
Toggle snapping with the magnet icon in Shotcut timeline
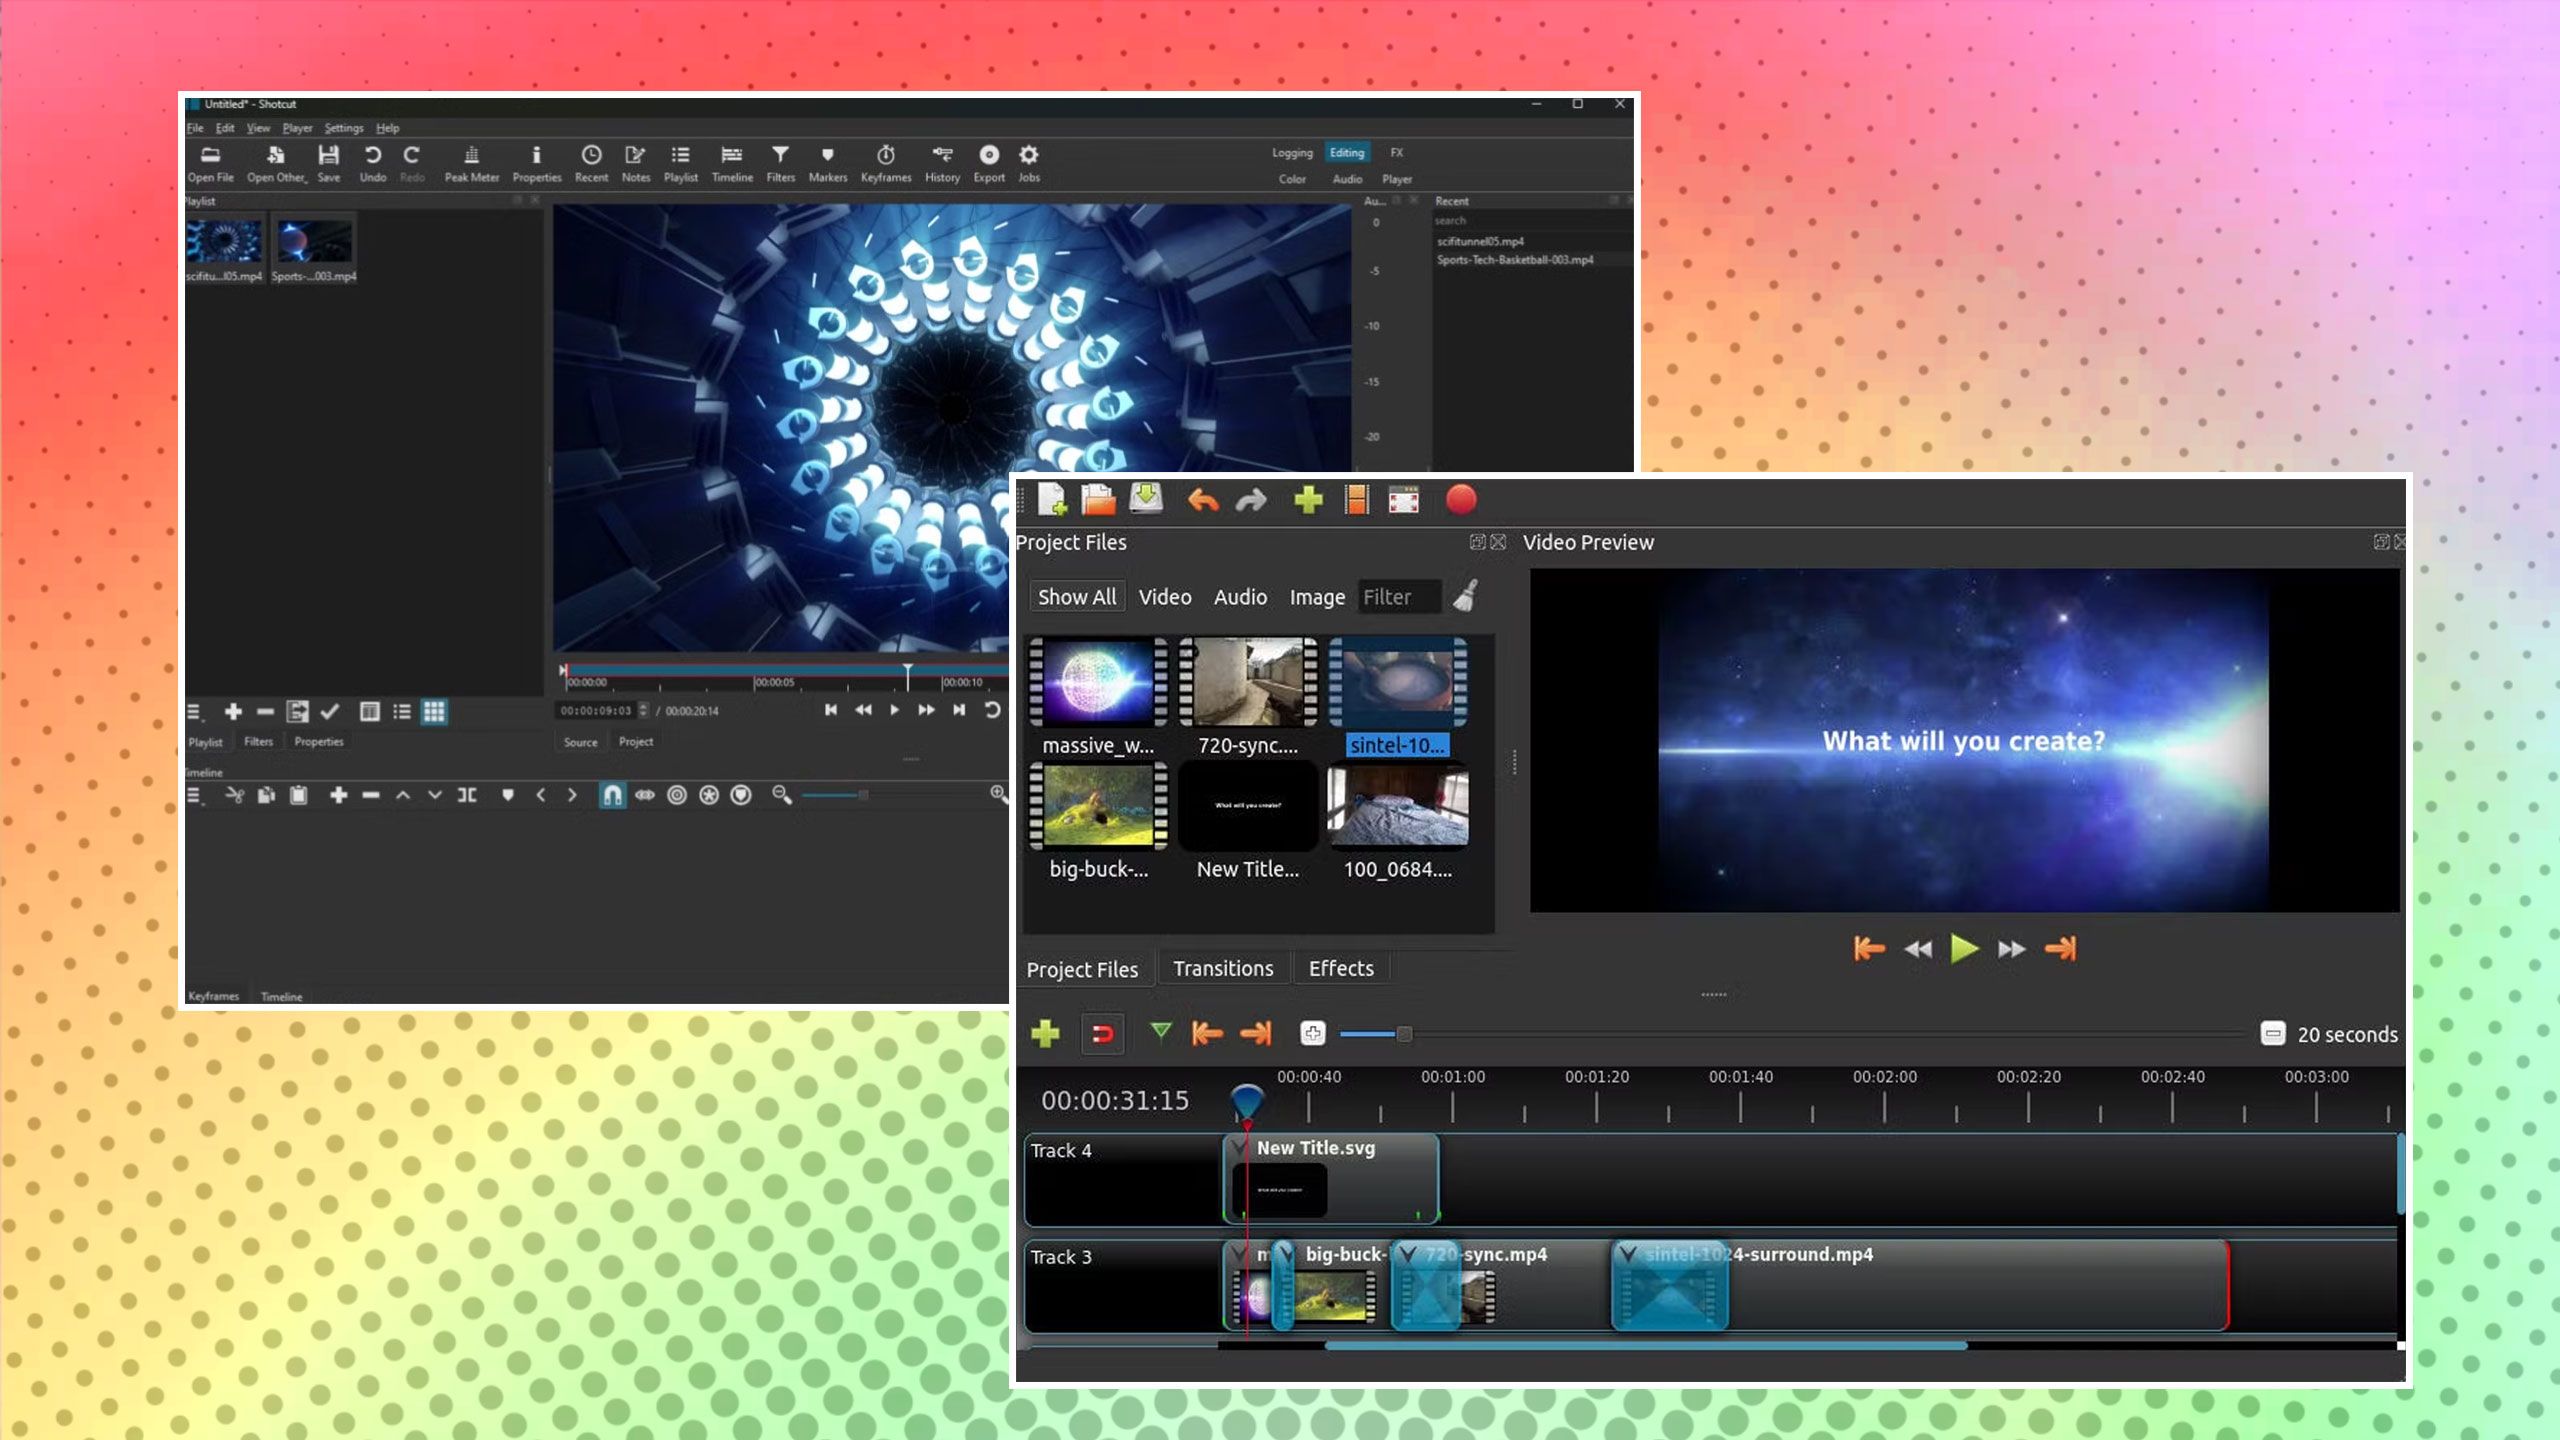(x=611, y=794)
